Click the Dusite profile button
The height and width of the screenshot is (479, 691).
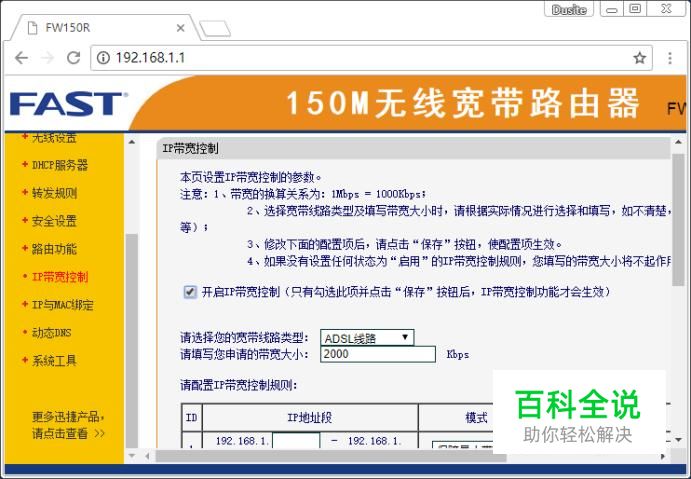(x=569, y=10)
